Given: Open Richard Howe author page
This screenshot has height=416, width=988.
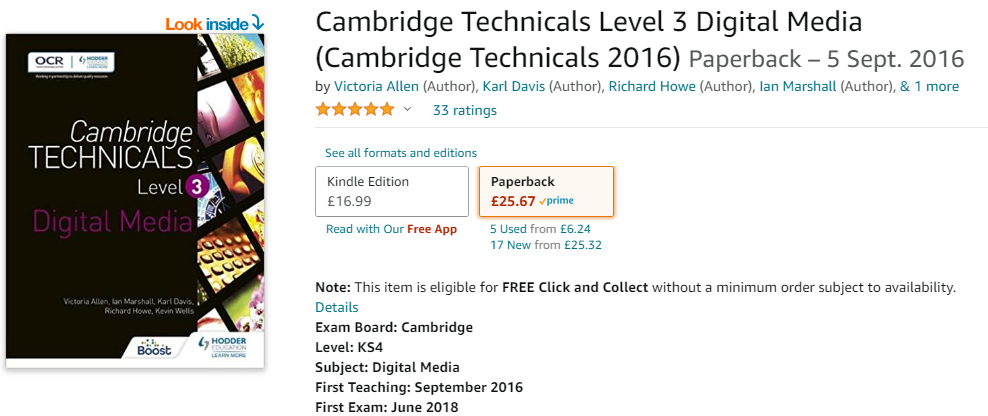Looking at the screenshot, I should [652, 86].
